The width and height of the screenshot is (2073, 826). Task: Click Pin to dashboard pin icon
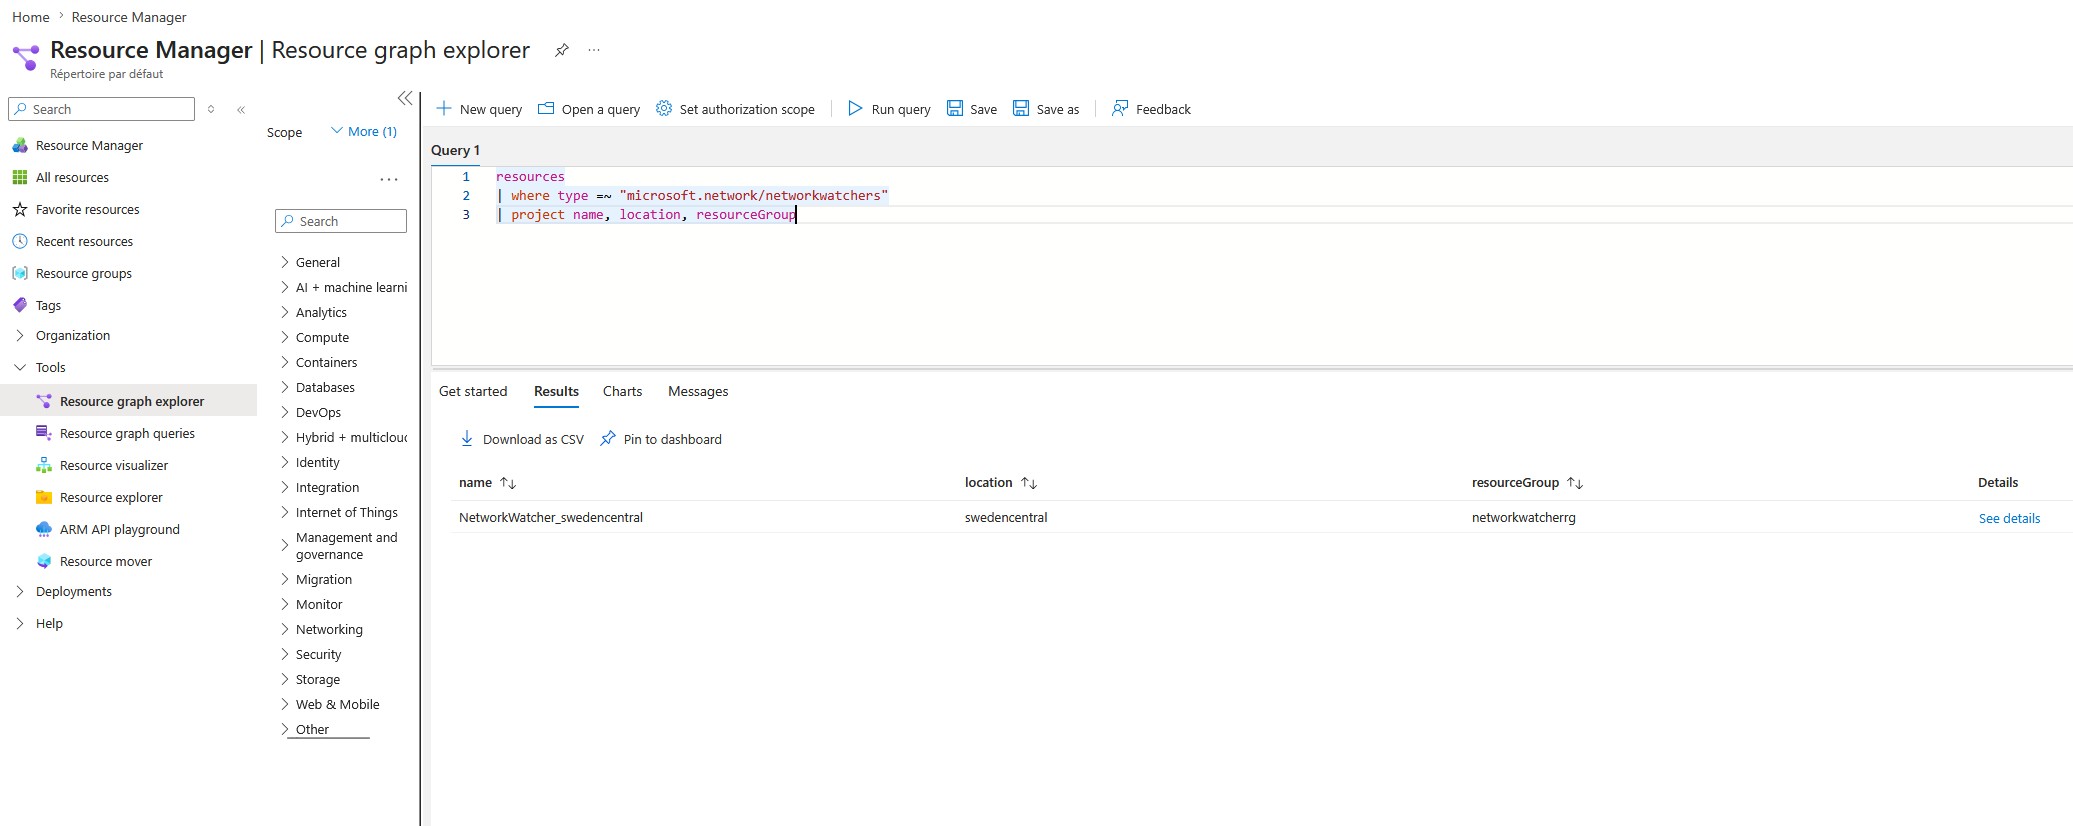click(608, 438)
